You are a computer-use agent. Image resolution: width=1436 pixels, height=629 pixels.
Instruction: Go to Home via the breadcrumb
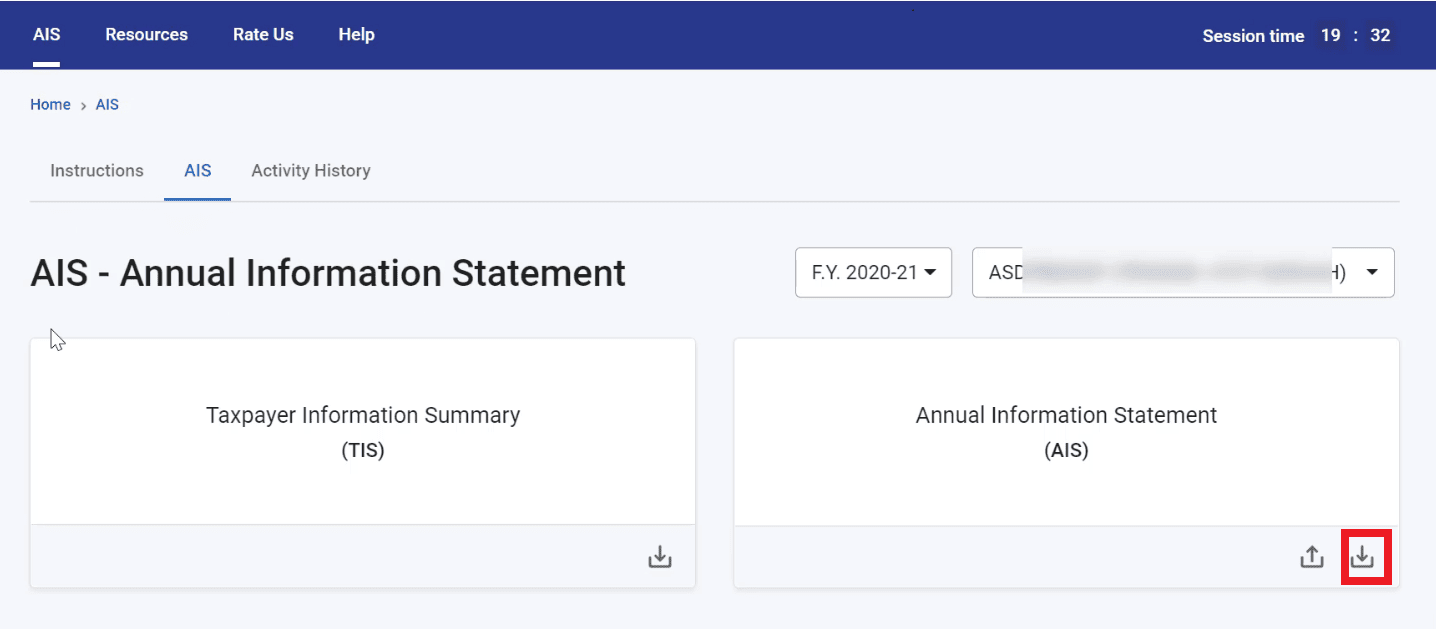point(50,105)
